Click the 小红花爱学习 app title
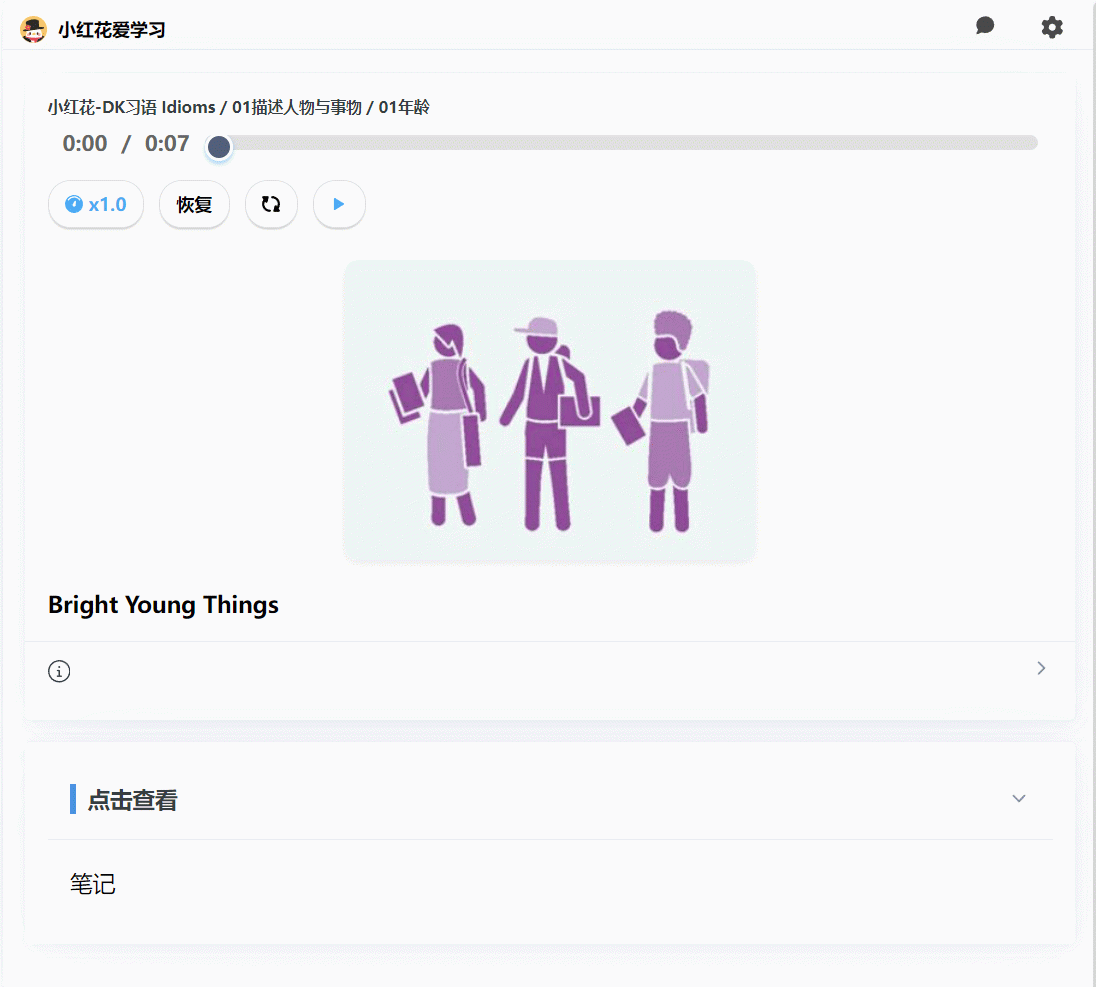Image resolution: width=1096 pixels, height=987 pixels. [111, 30]
